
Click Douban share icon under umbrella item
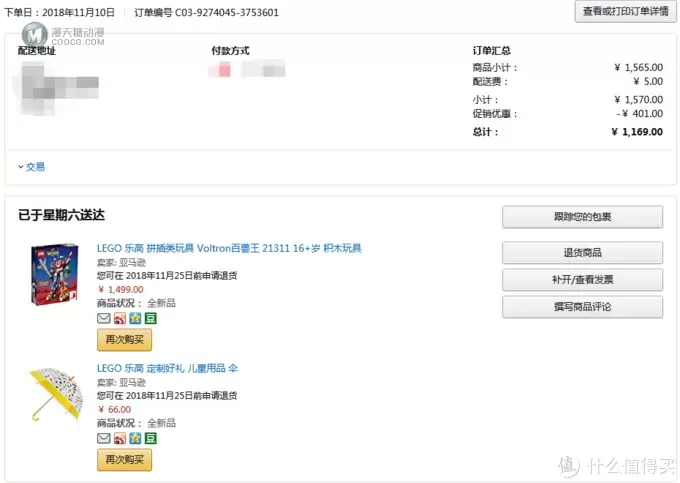[x=150, y=438]
